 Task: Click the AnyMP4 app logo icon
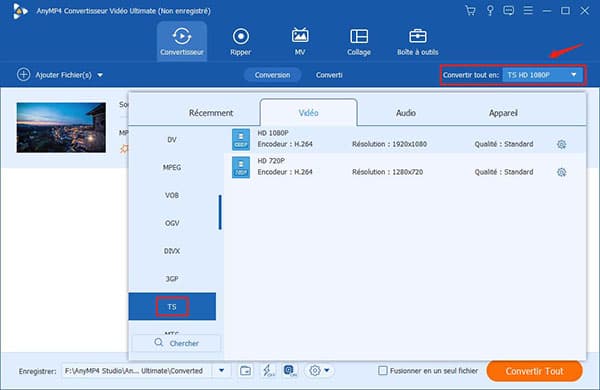(20, 11)
